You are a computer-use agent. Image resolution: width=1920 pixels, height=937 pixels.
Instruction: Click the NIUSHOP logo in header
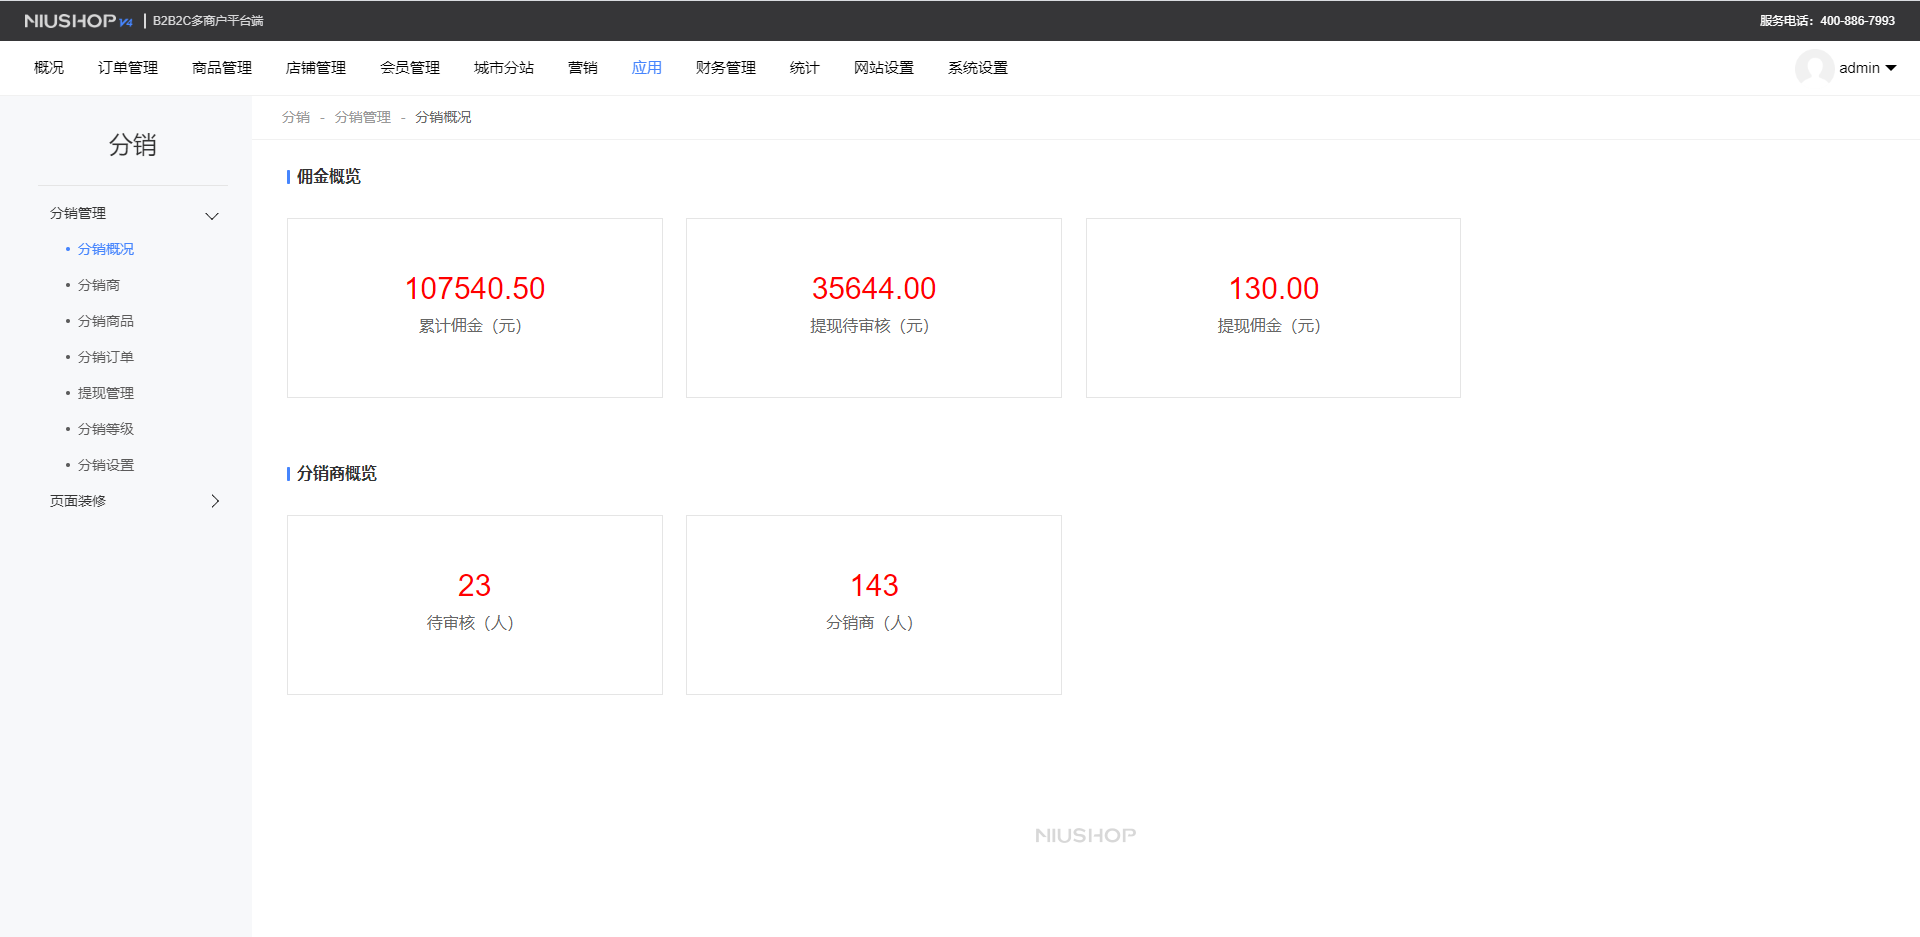tap(78, 21)
